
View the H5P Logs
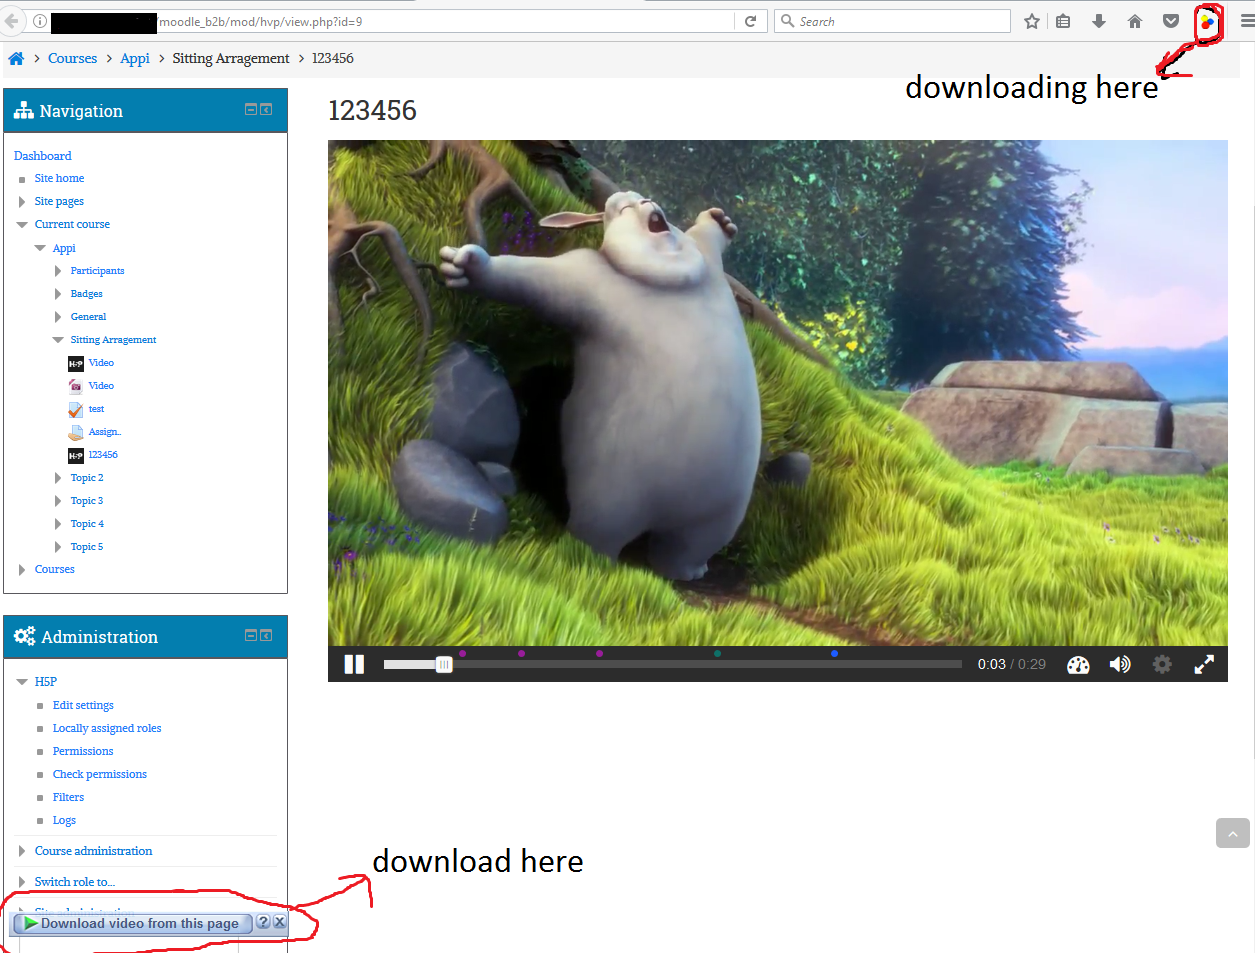click(x=64, y=820)
